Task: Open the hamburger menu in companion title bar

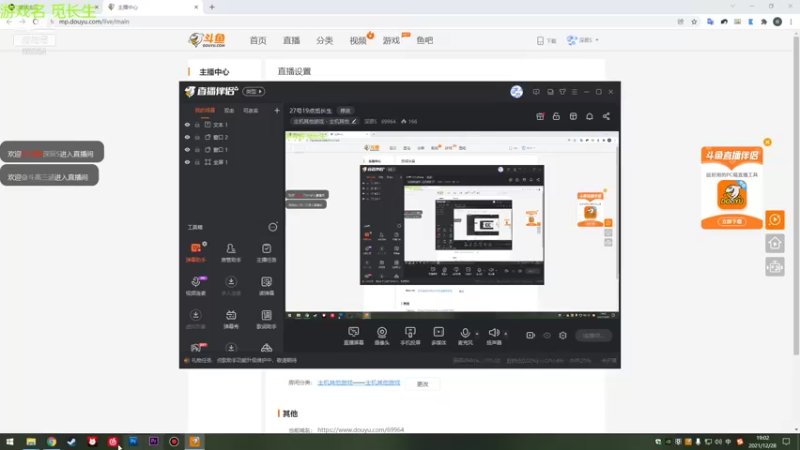Action: click(574, 92)
